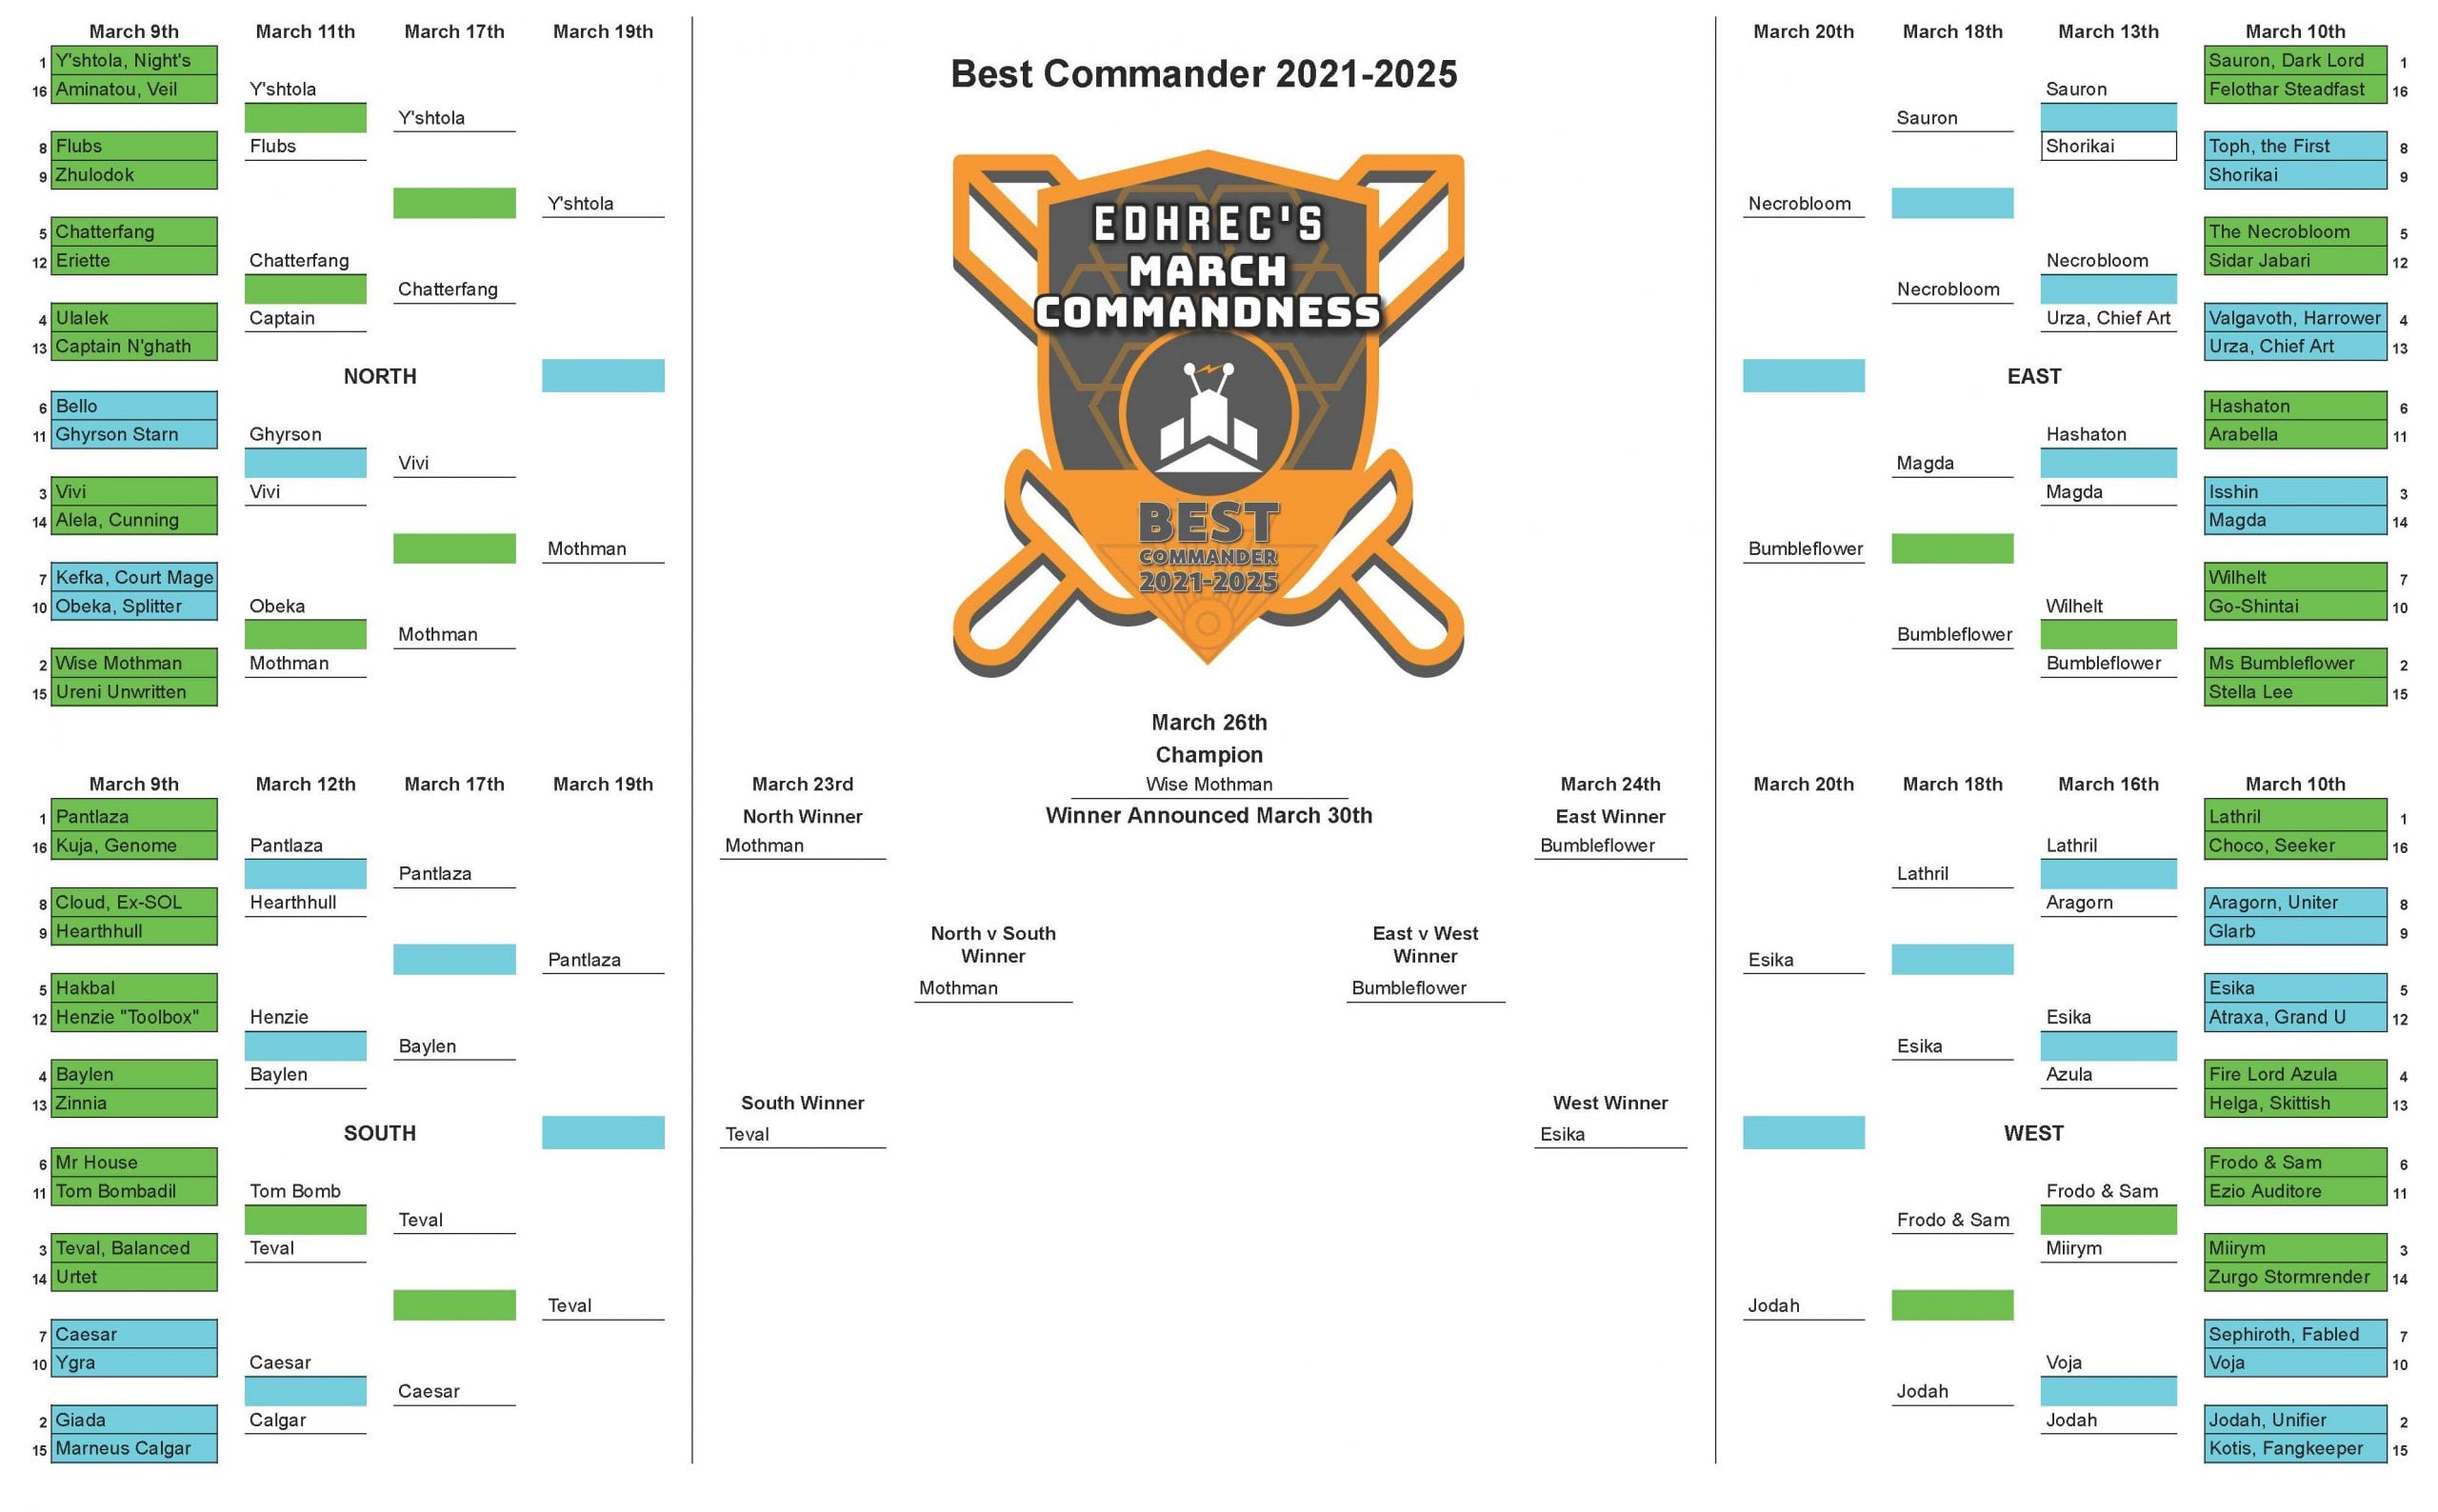Click the Pantlaza seed 1 entry
Viewport: 2438px width, 1512px height.
(133, 816)
